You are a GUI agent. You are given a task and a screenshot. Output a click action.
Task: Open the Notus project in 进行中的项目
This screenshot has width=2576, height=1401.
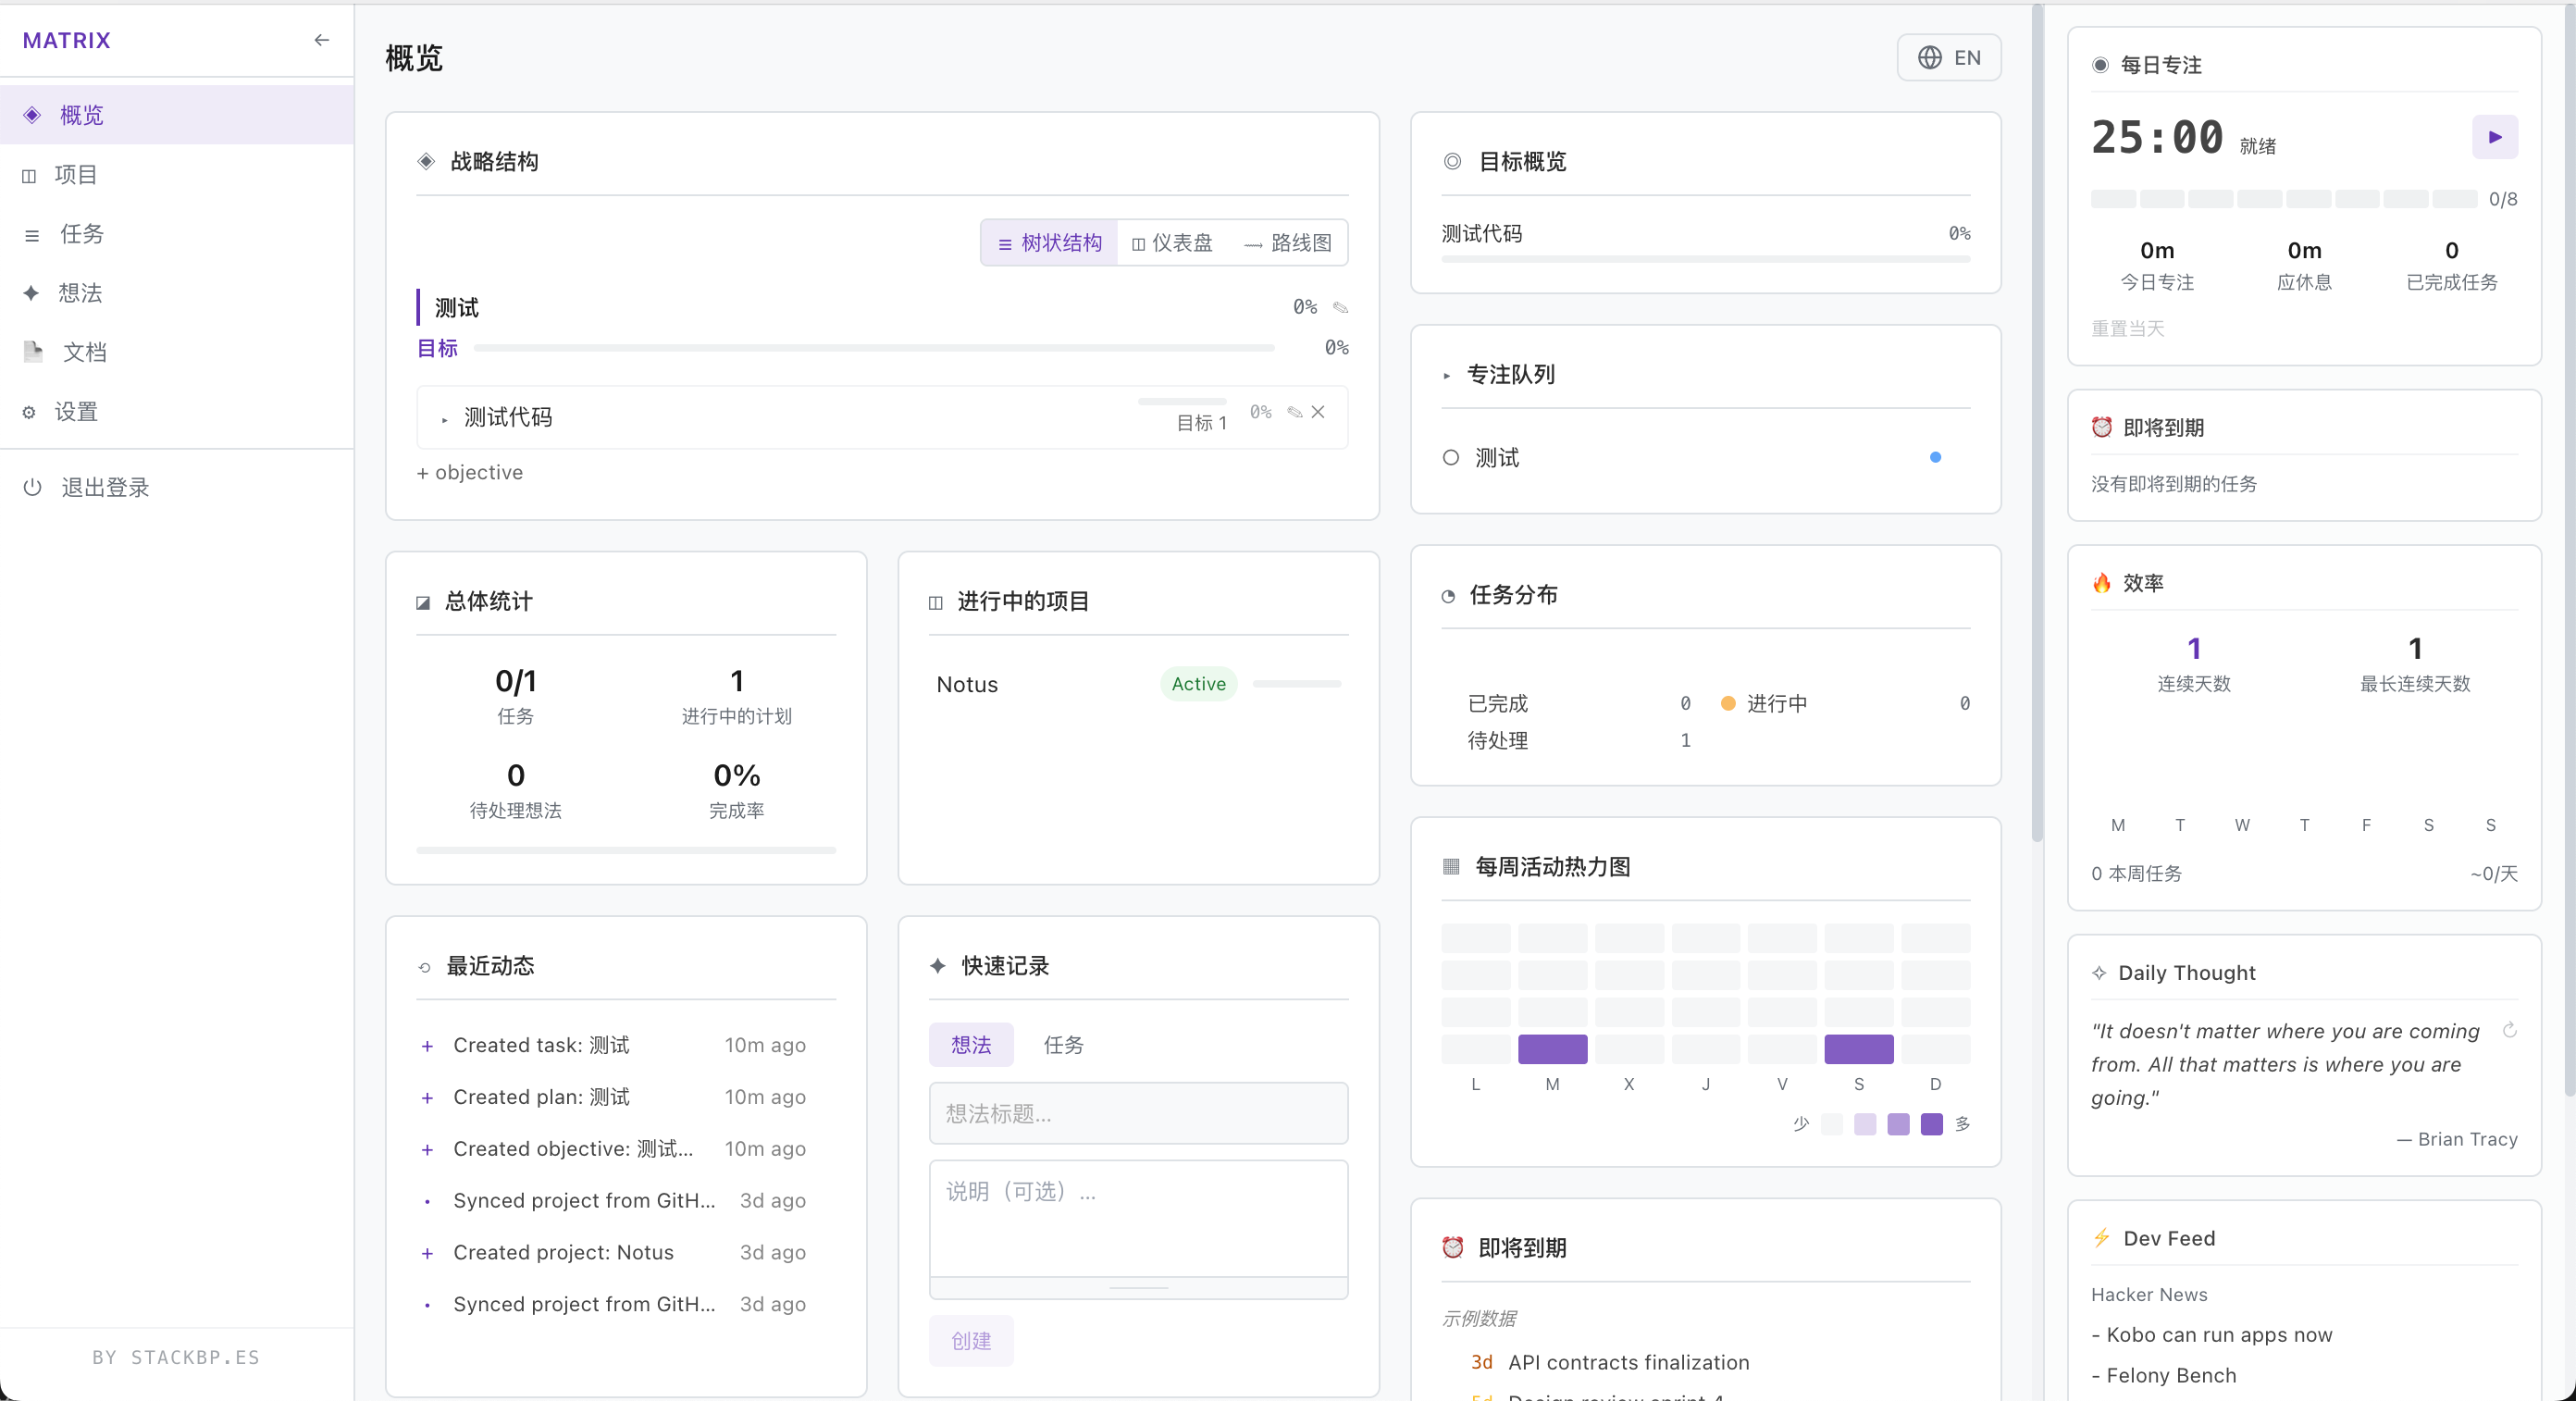(x=967, y=684)
